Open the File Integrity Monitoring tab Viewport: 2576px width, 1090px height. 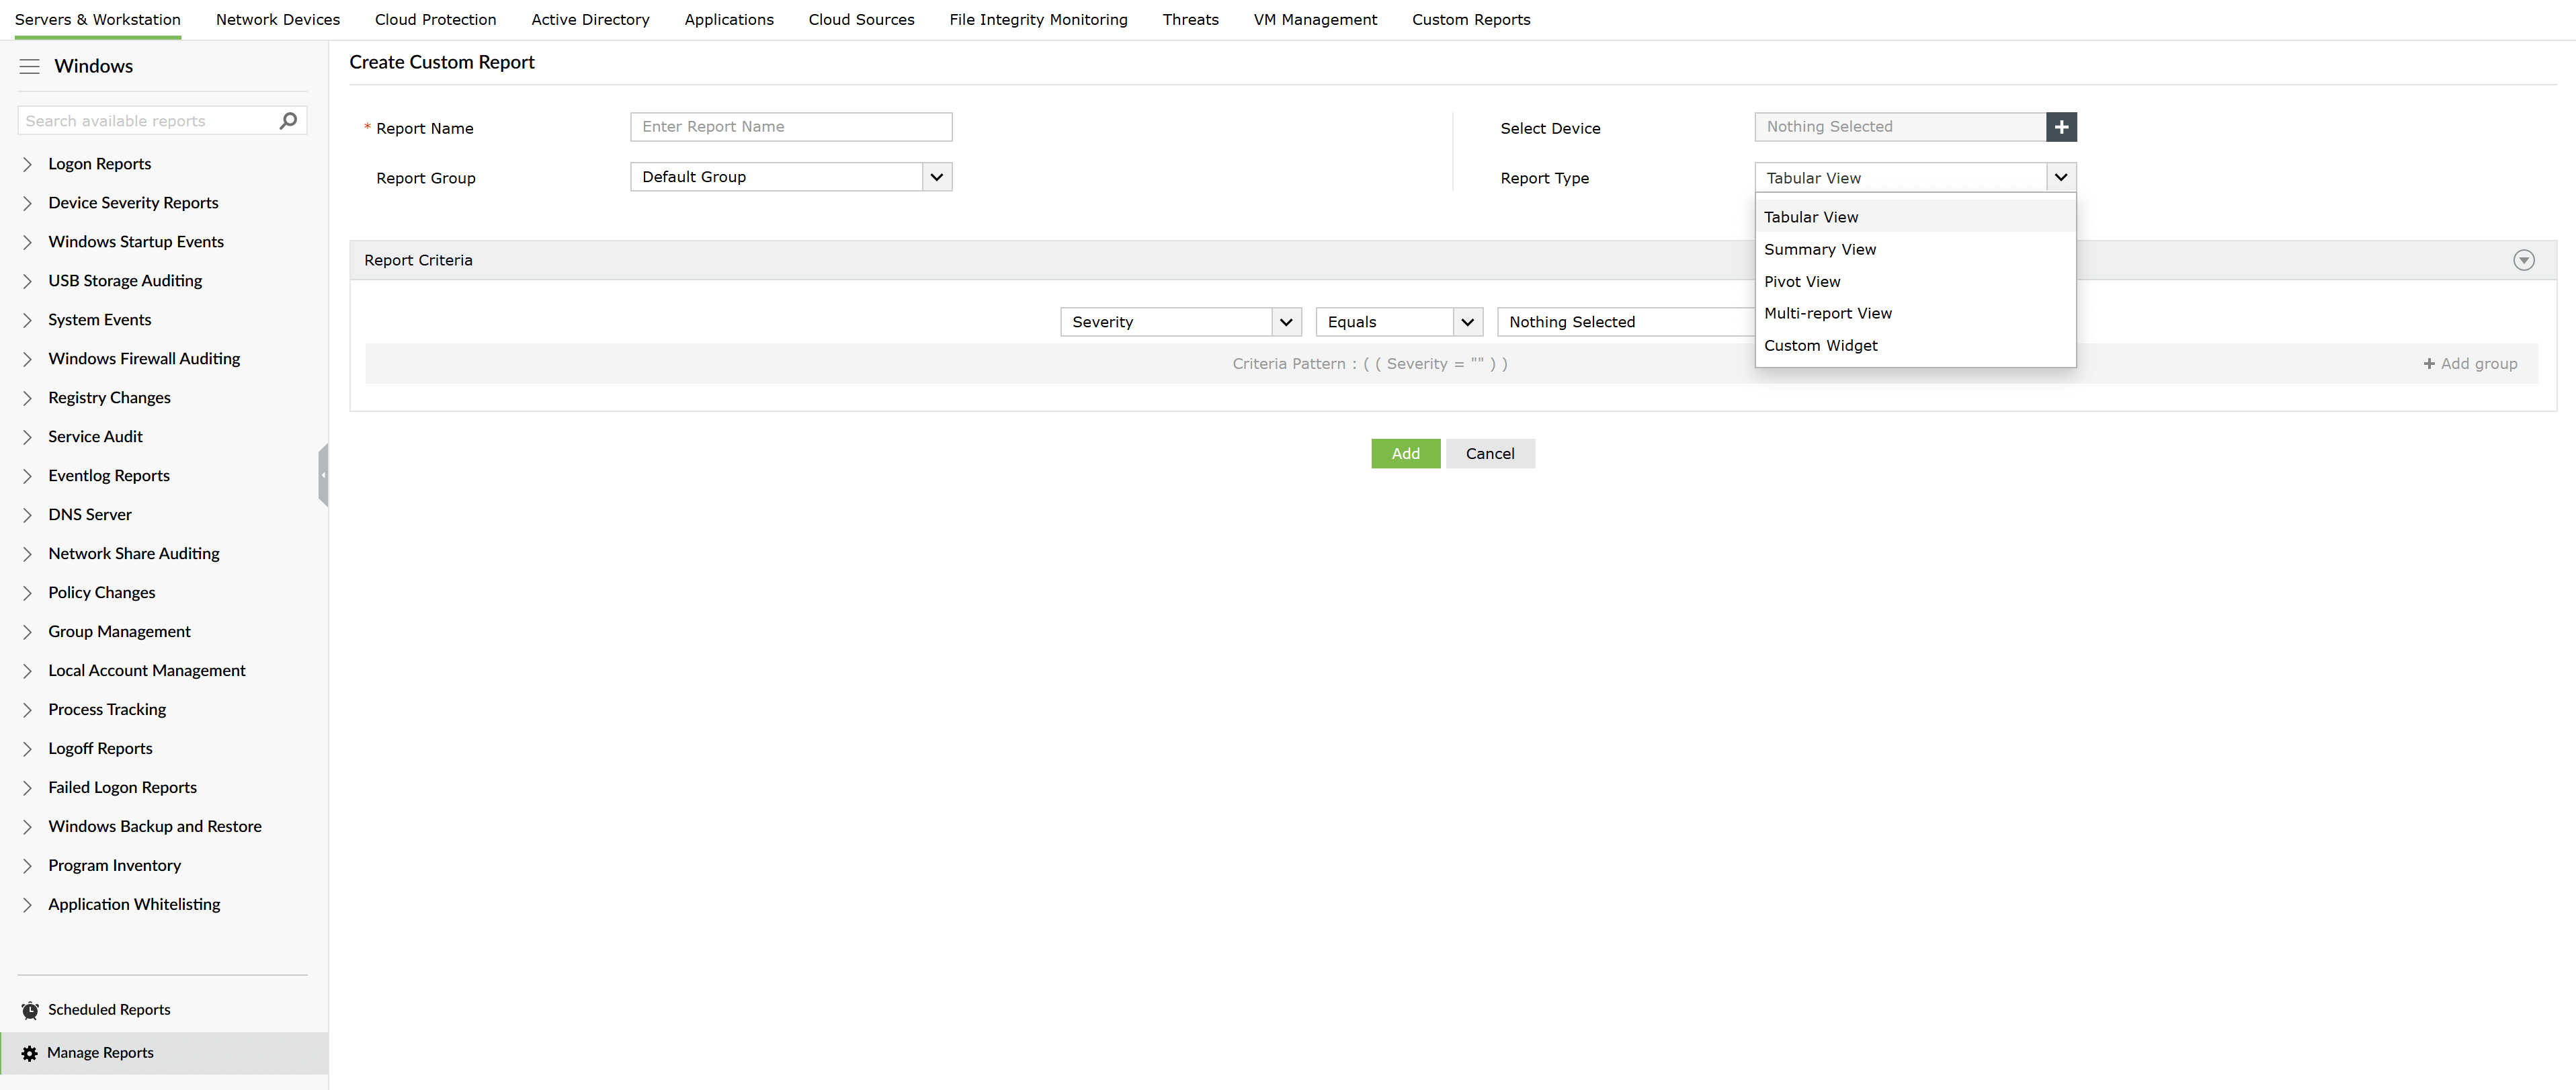pyautogui.click(x=1037, y=20)
